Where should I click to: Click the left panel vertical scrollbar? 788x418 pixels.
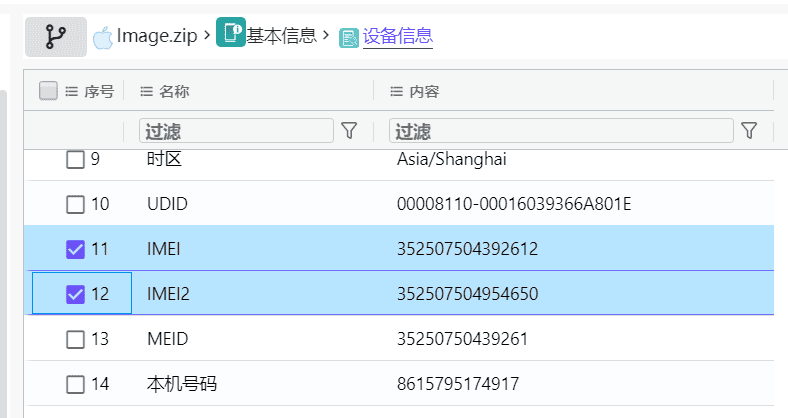pyautogui.click(x=3, y=254)
